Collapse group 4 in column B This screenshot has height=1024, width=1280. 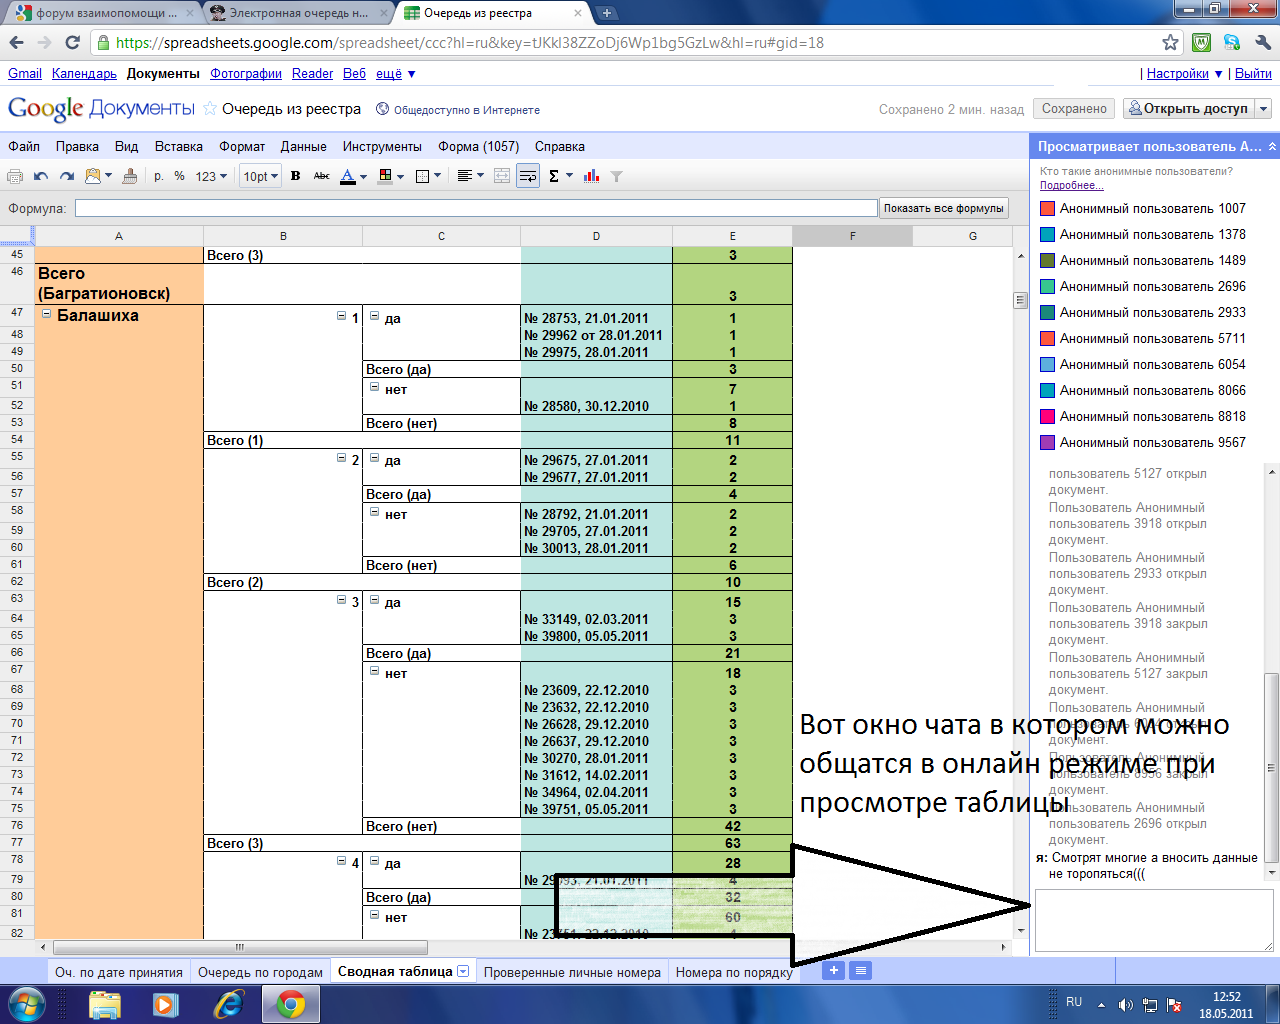click(x=342, y=861)
